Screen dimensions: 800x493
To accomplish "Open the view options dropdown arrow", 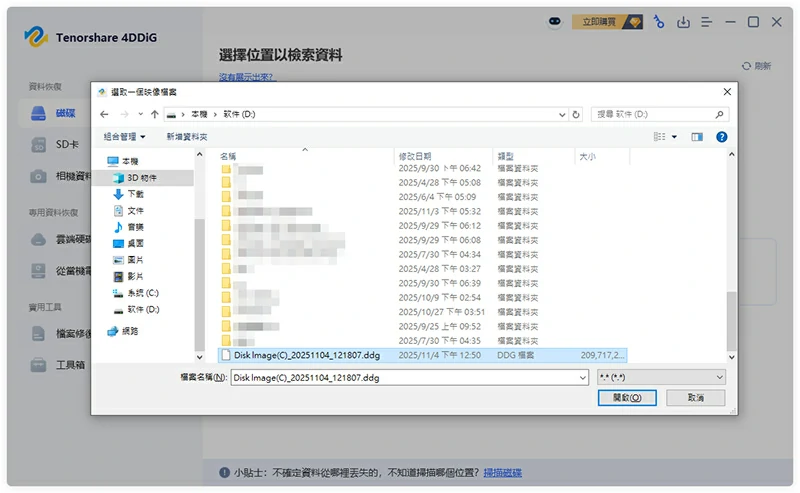I will pos(674,137).
